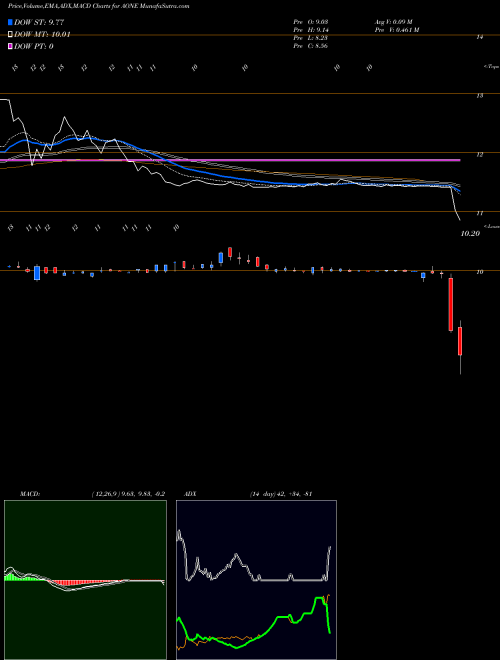Click the 10 price axis label

479,272
